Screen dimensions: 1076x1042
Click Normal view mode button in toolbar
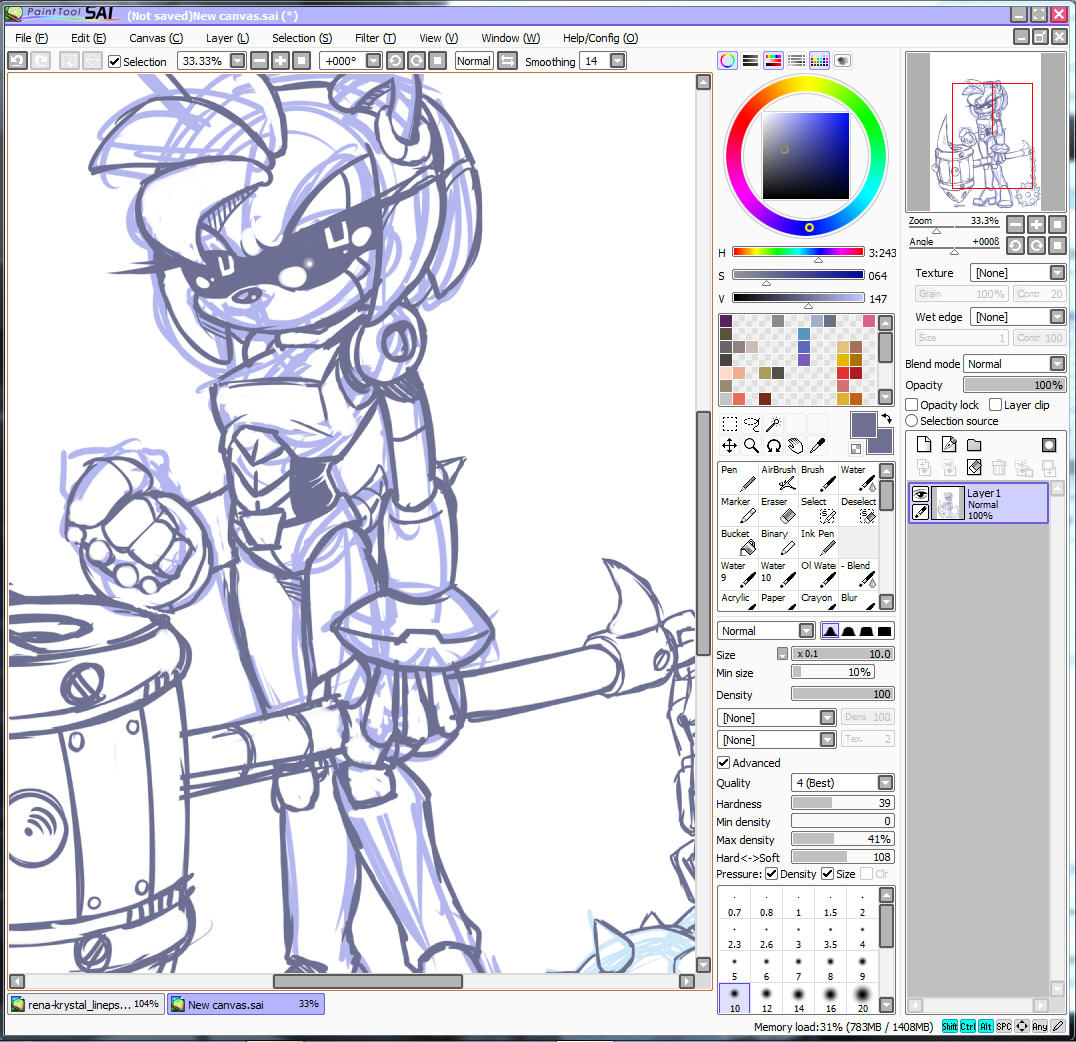474,61
